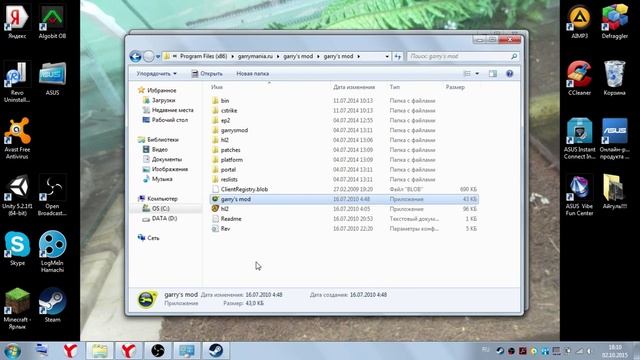This screenshot has height=360, width=640.
Task: Open the ASUS folder on desktop
Action: point(52,78)
